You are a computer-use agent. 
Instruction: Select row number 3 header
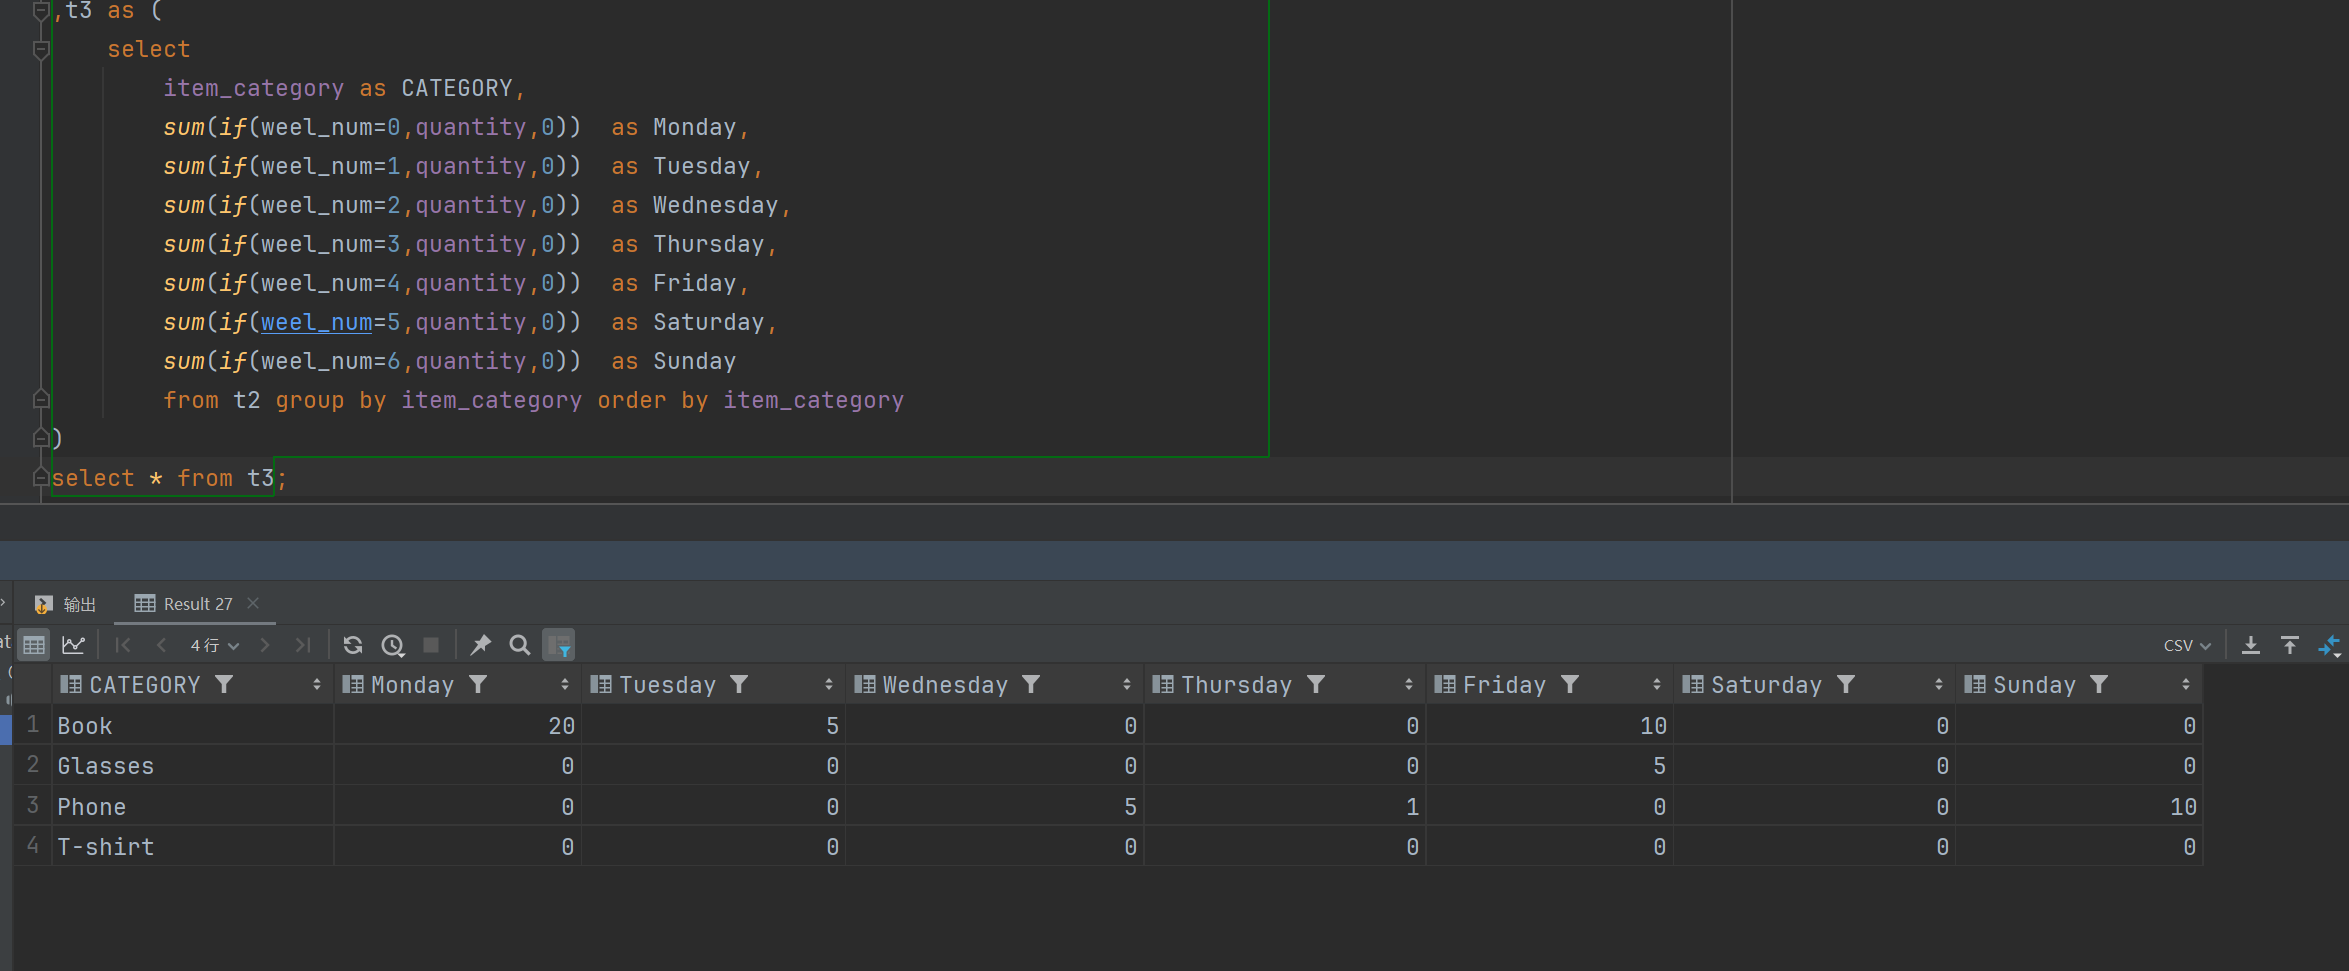coord(32,806)
